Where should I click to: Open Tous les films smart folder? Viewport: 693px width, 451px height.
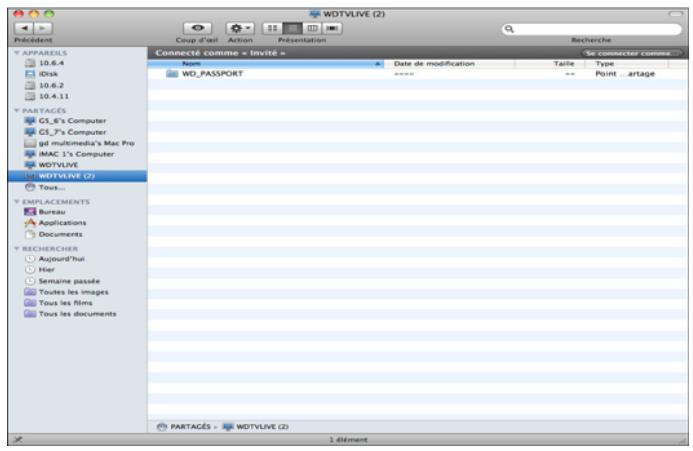tap(58, 303)
